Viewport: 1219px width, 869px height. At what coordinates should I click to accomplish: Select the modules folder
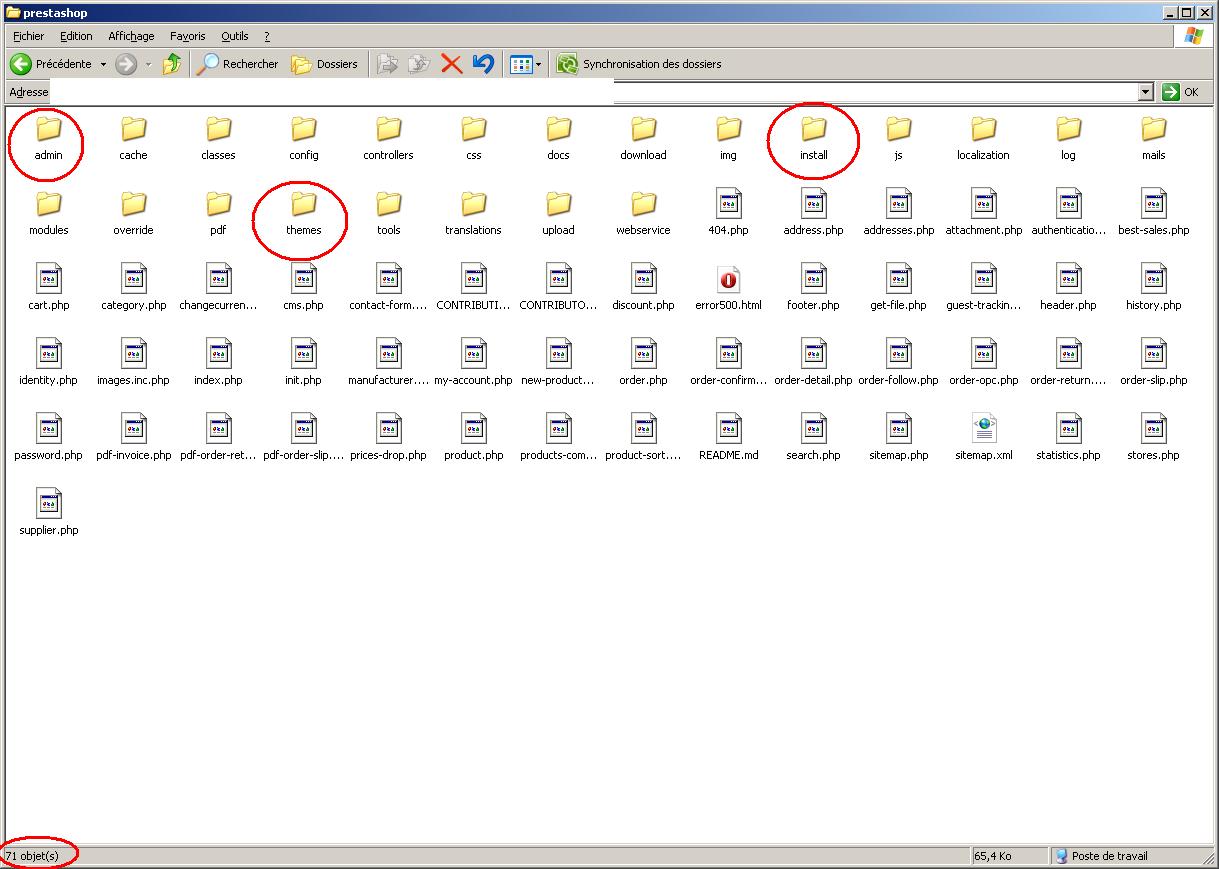click(x=48, y=213)
